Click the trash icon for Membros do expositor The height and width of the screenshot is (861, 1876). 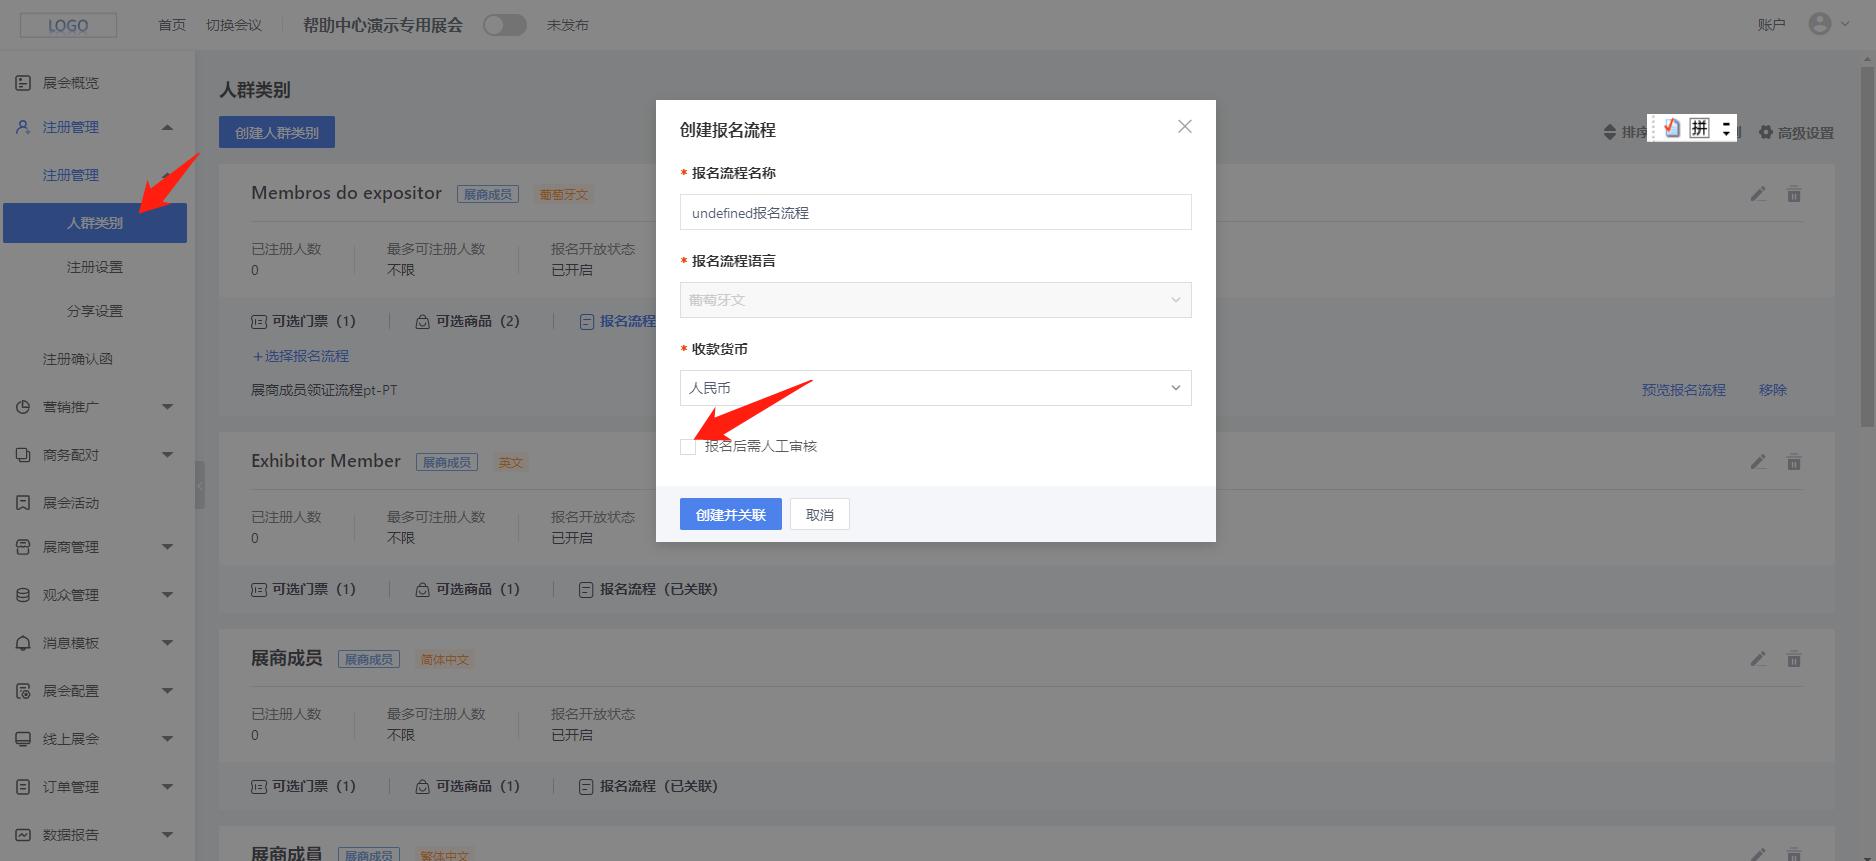[1794, 194]
